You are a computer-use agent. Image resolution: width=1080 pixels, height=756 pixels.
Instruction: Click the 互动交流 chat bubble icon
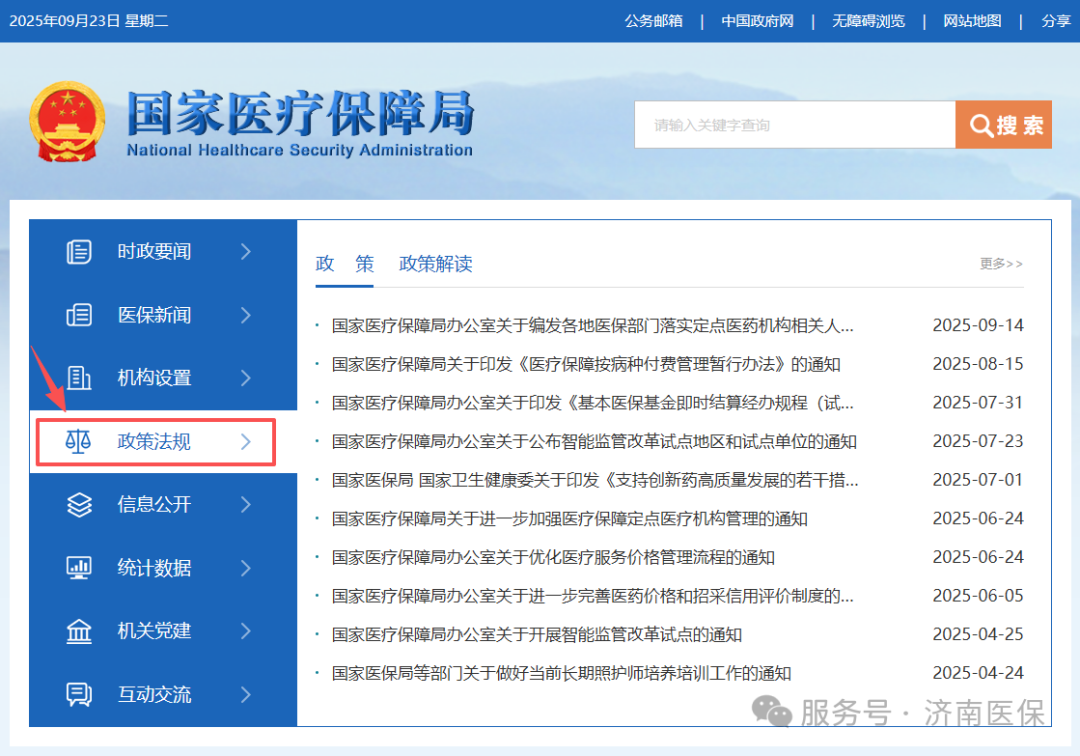click(79, 694)
